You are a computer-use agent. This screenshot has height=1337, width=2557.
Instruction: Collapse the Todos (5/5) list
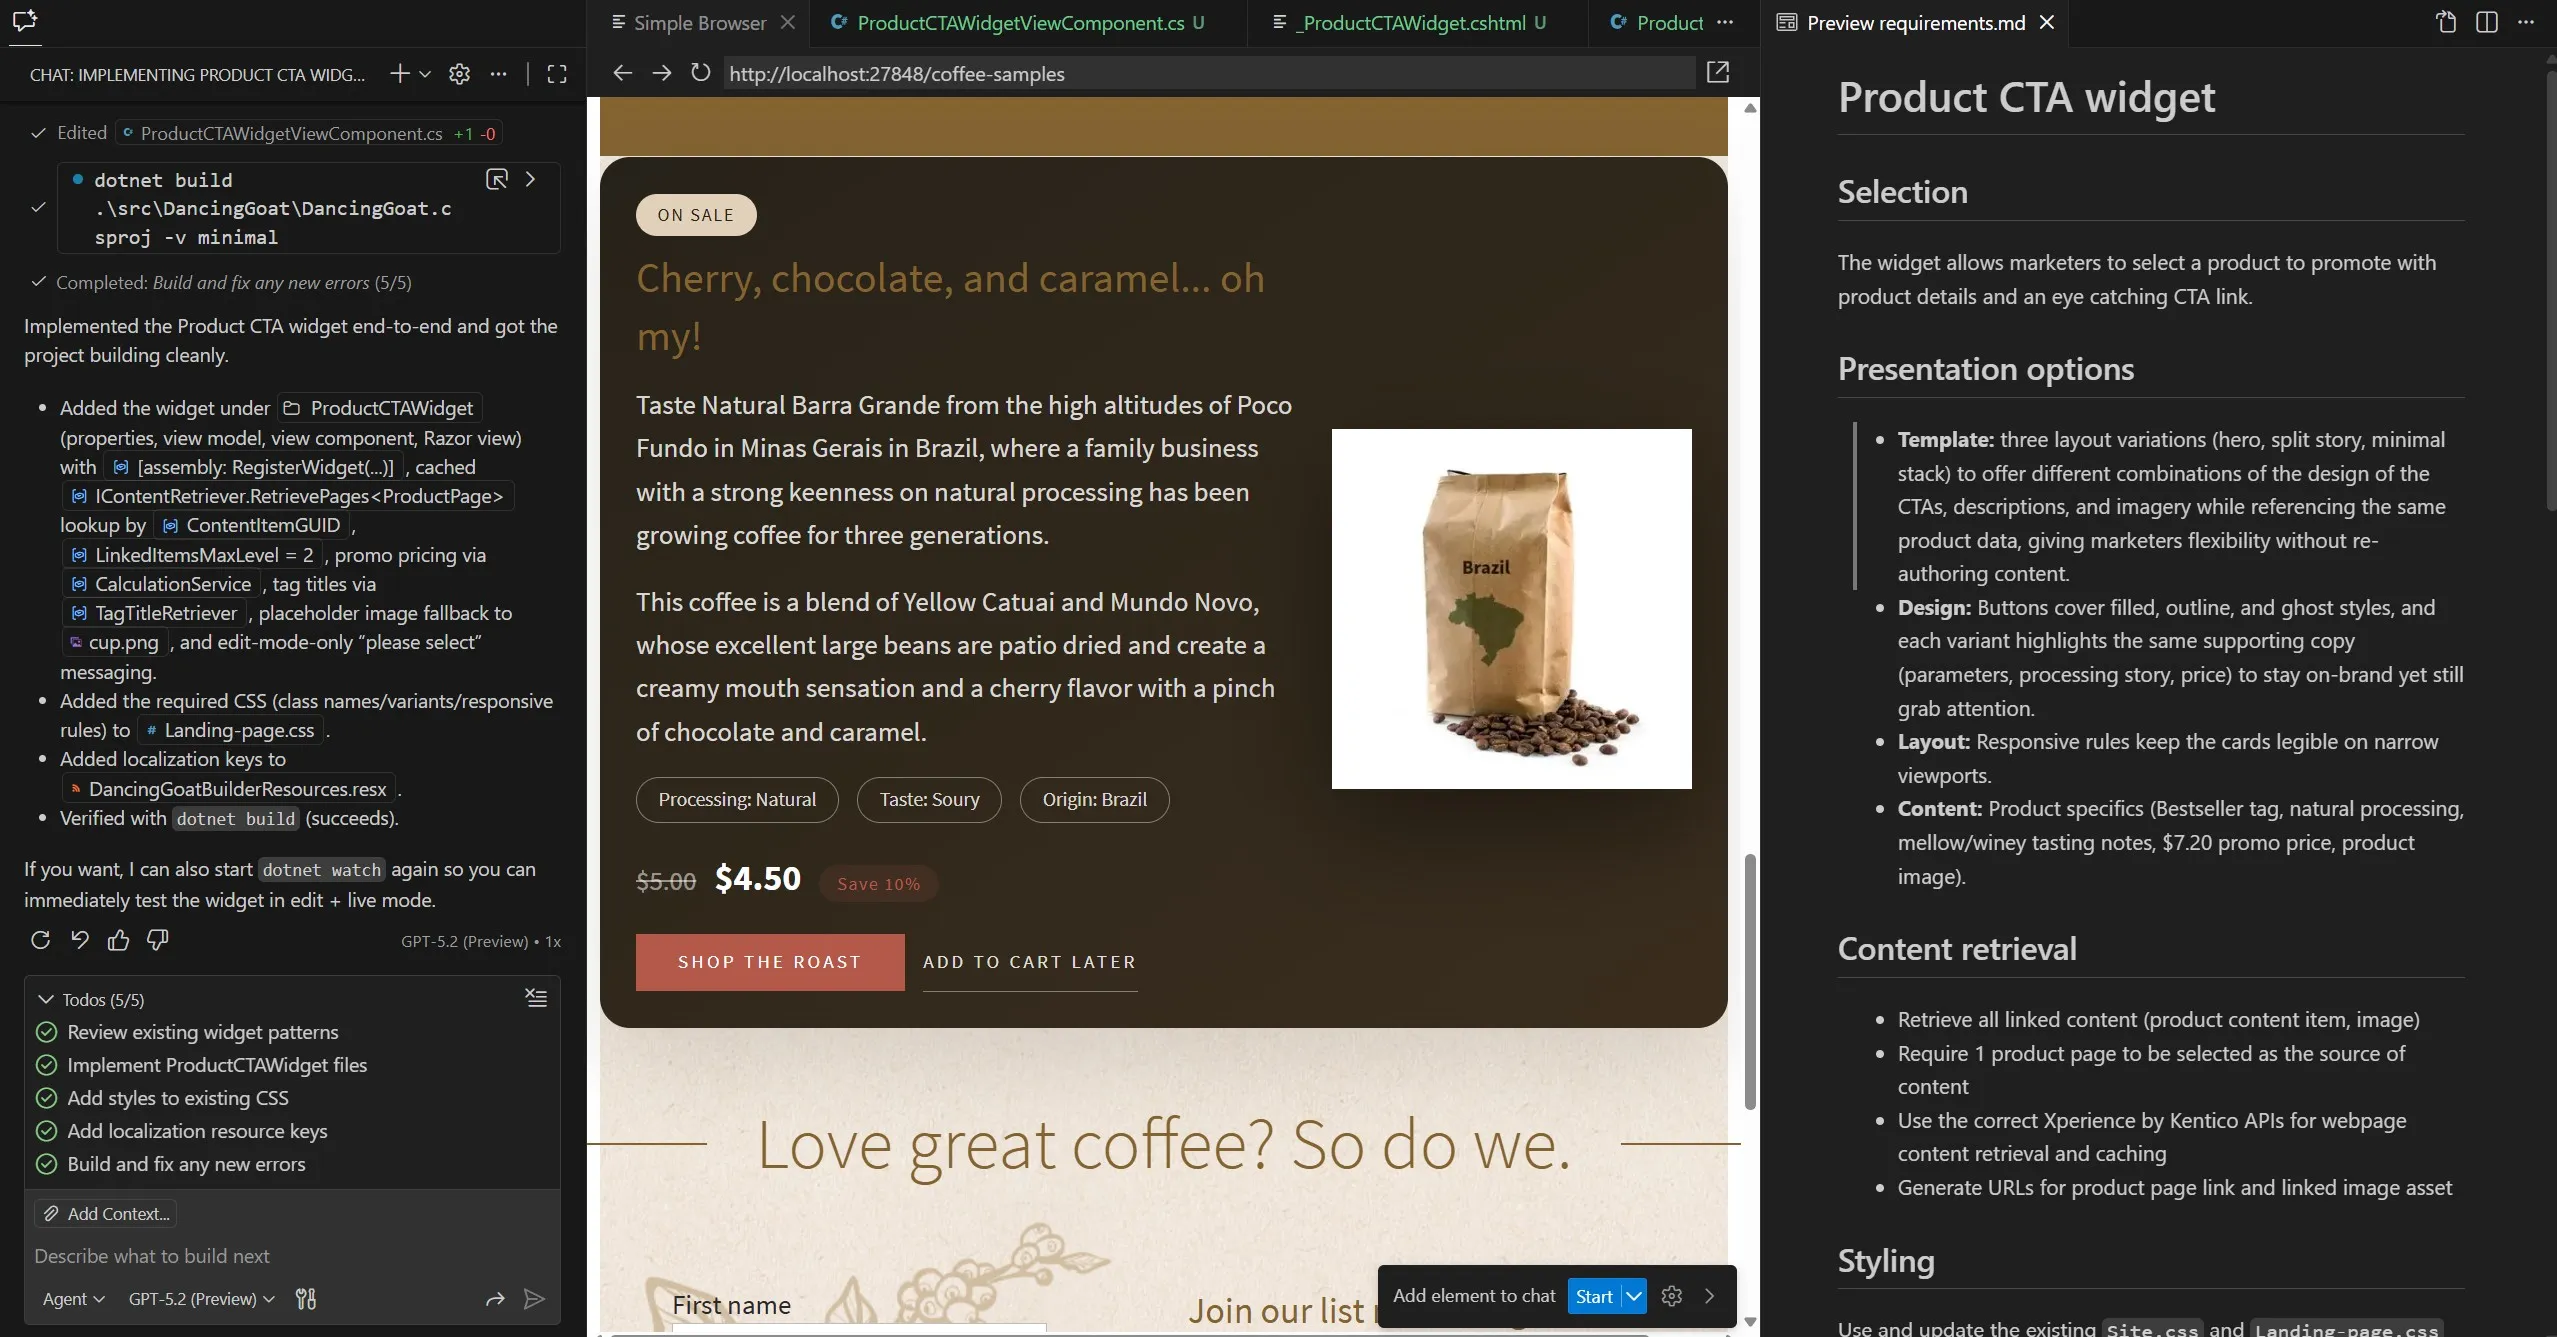tap(46, 1000)
